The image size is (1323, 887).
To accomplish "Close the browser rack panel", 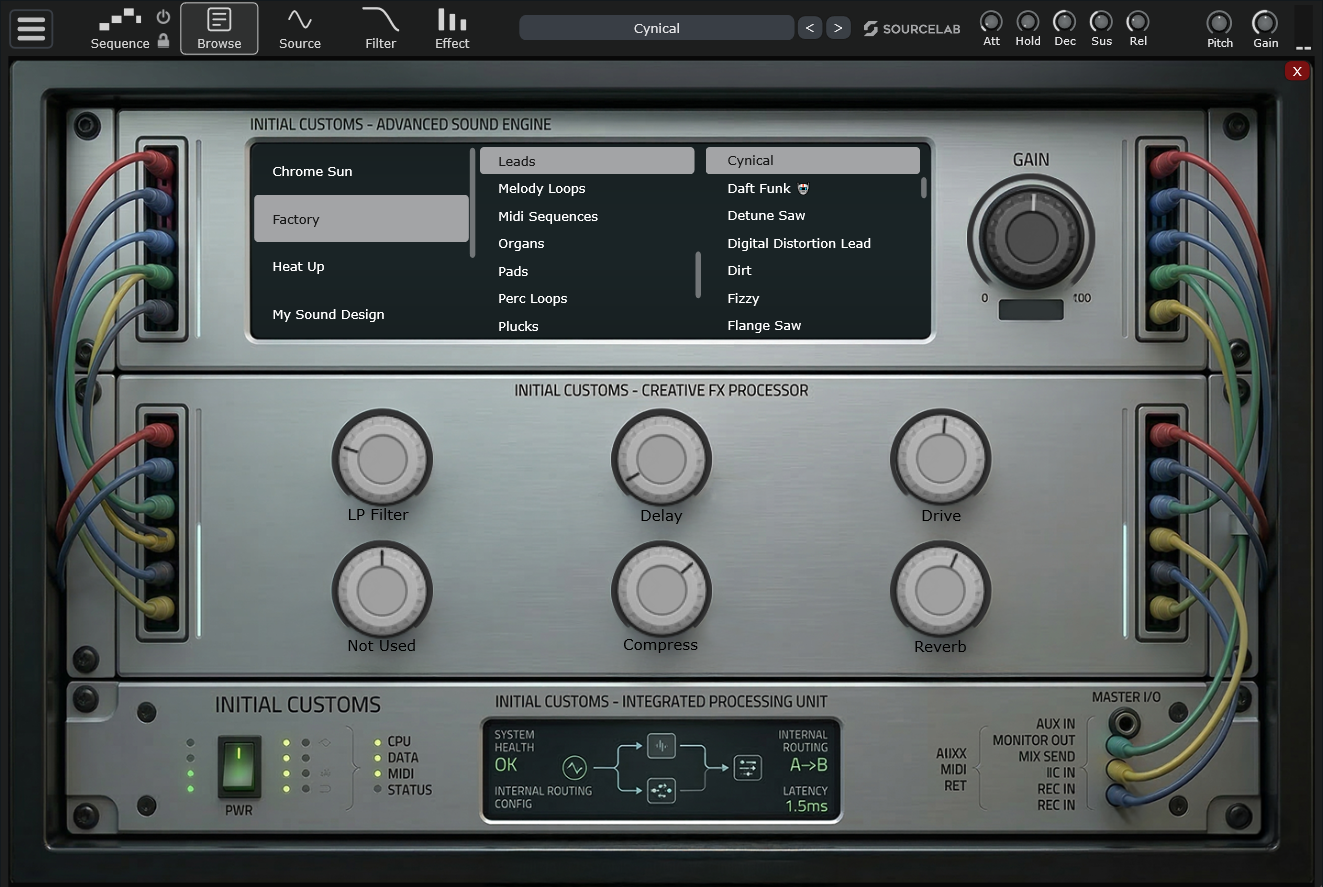I will tap(1296, 71).
